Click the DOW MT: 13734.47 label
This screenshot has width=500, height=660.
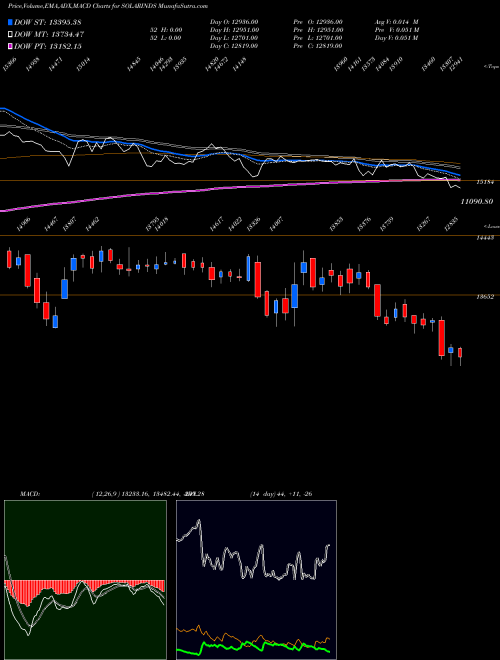tap(49, 35)
